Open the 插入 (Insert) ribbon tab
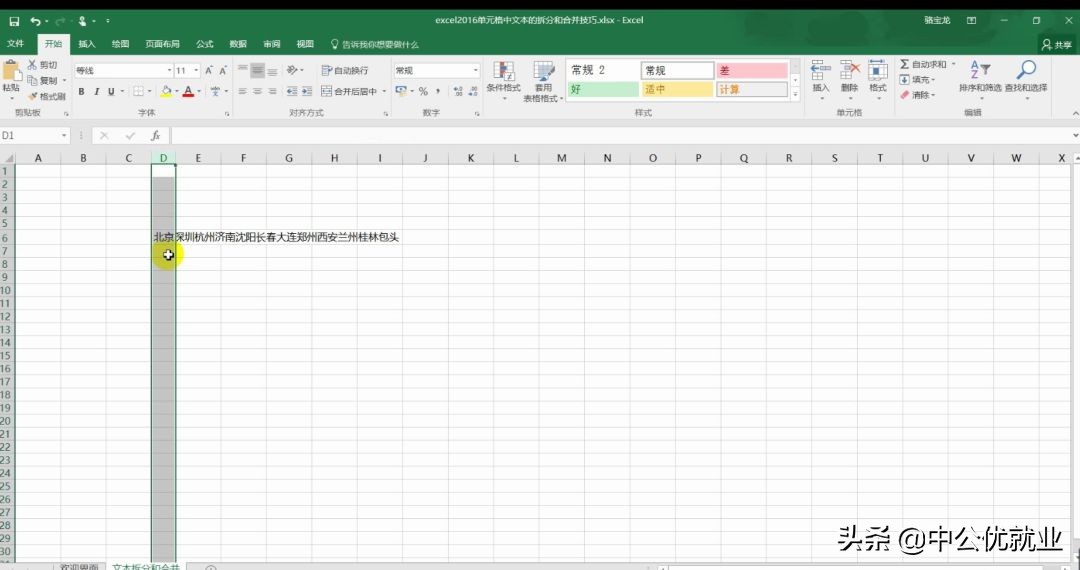Viewport: 1080px width, 570px height. click(87, 44)
